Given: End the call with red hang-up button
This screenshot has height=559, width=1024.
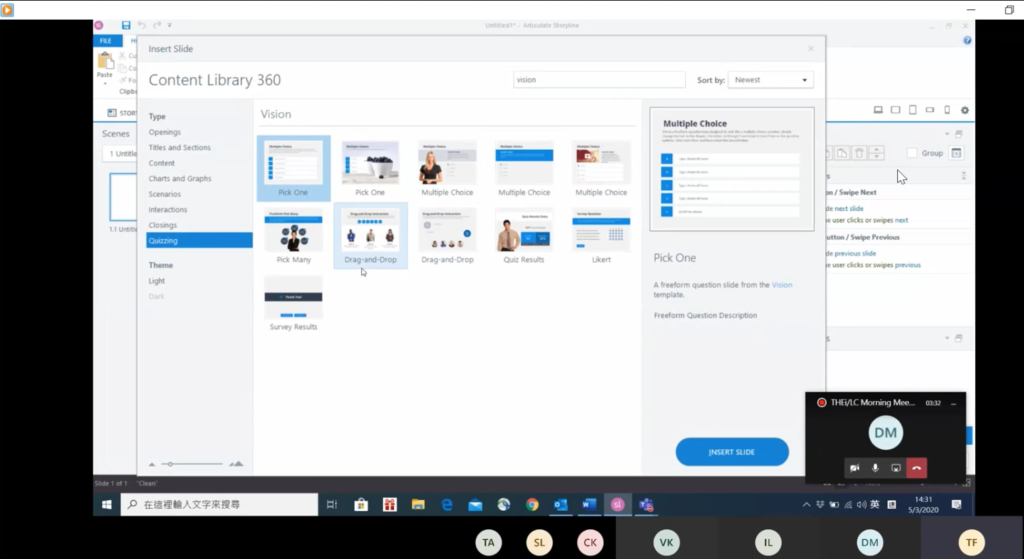Looking at the screenshot, I should (x=916, y=468).
